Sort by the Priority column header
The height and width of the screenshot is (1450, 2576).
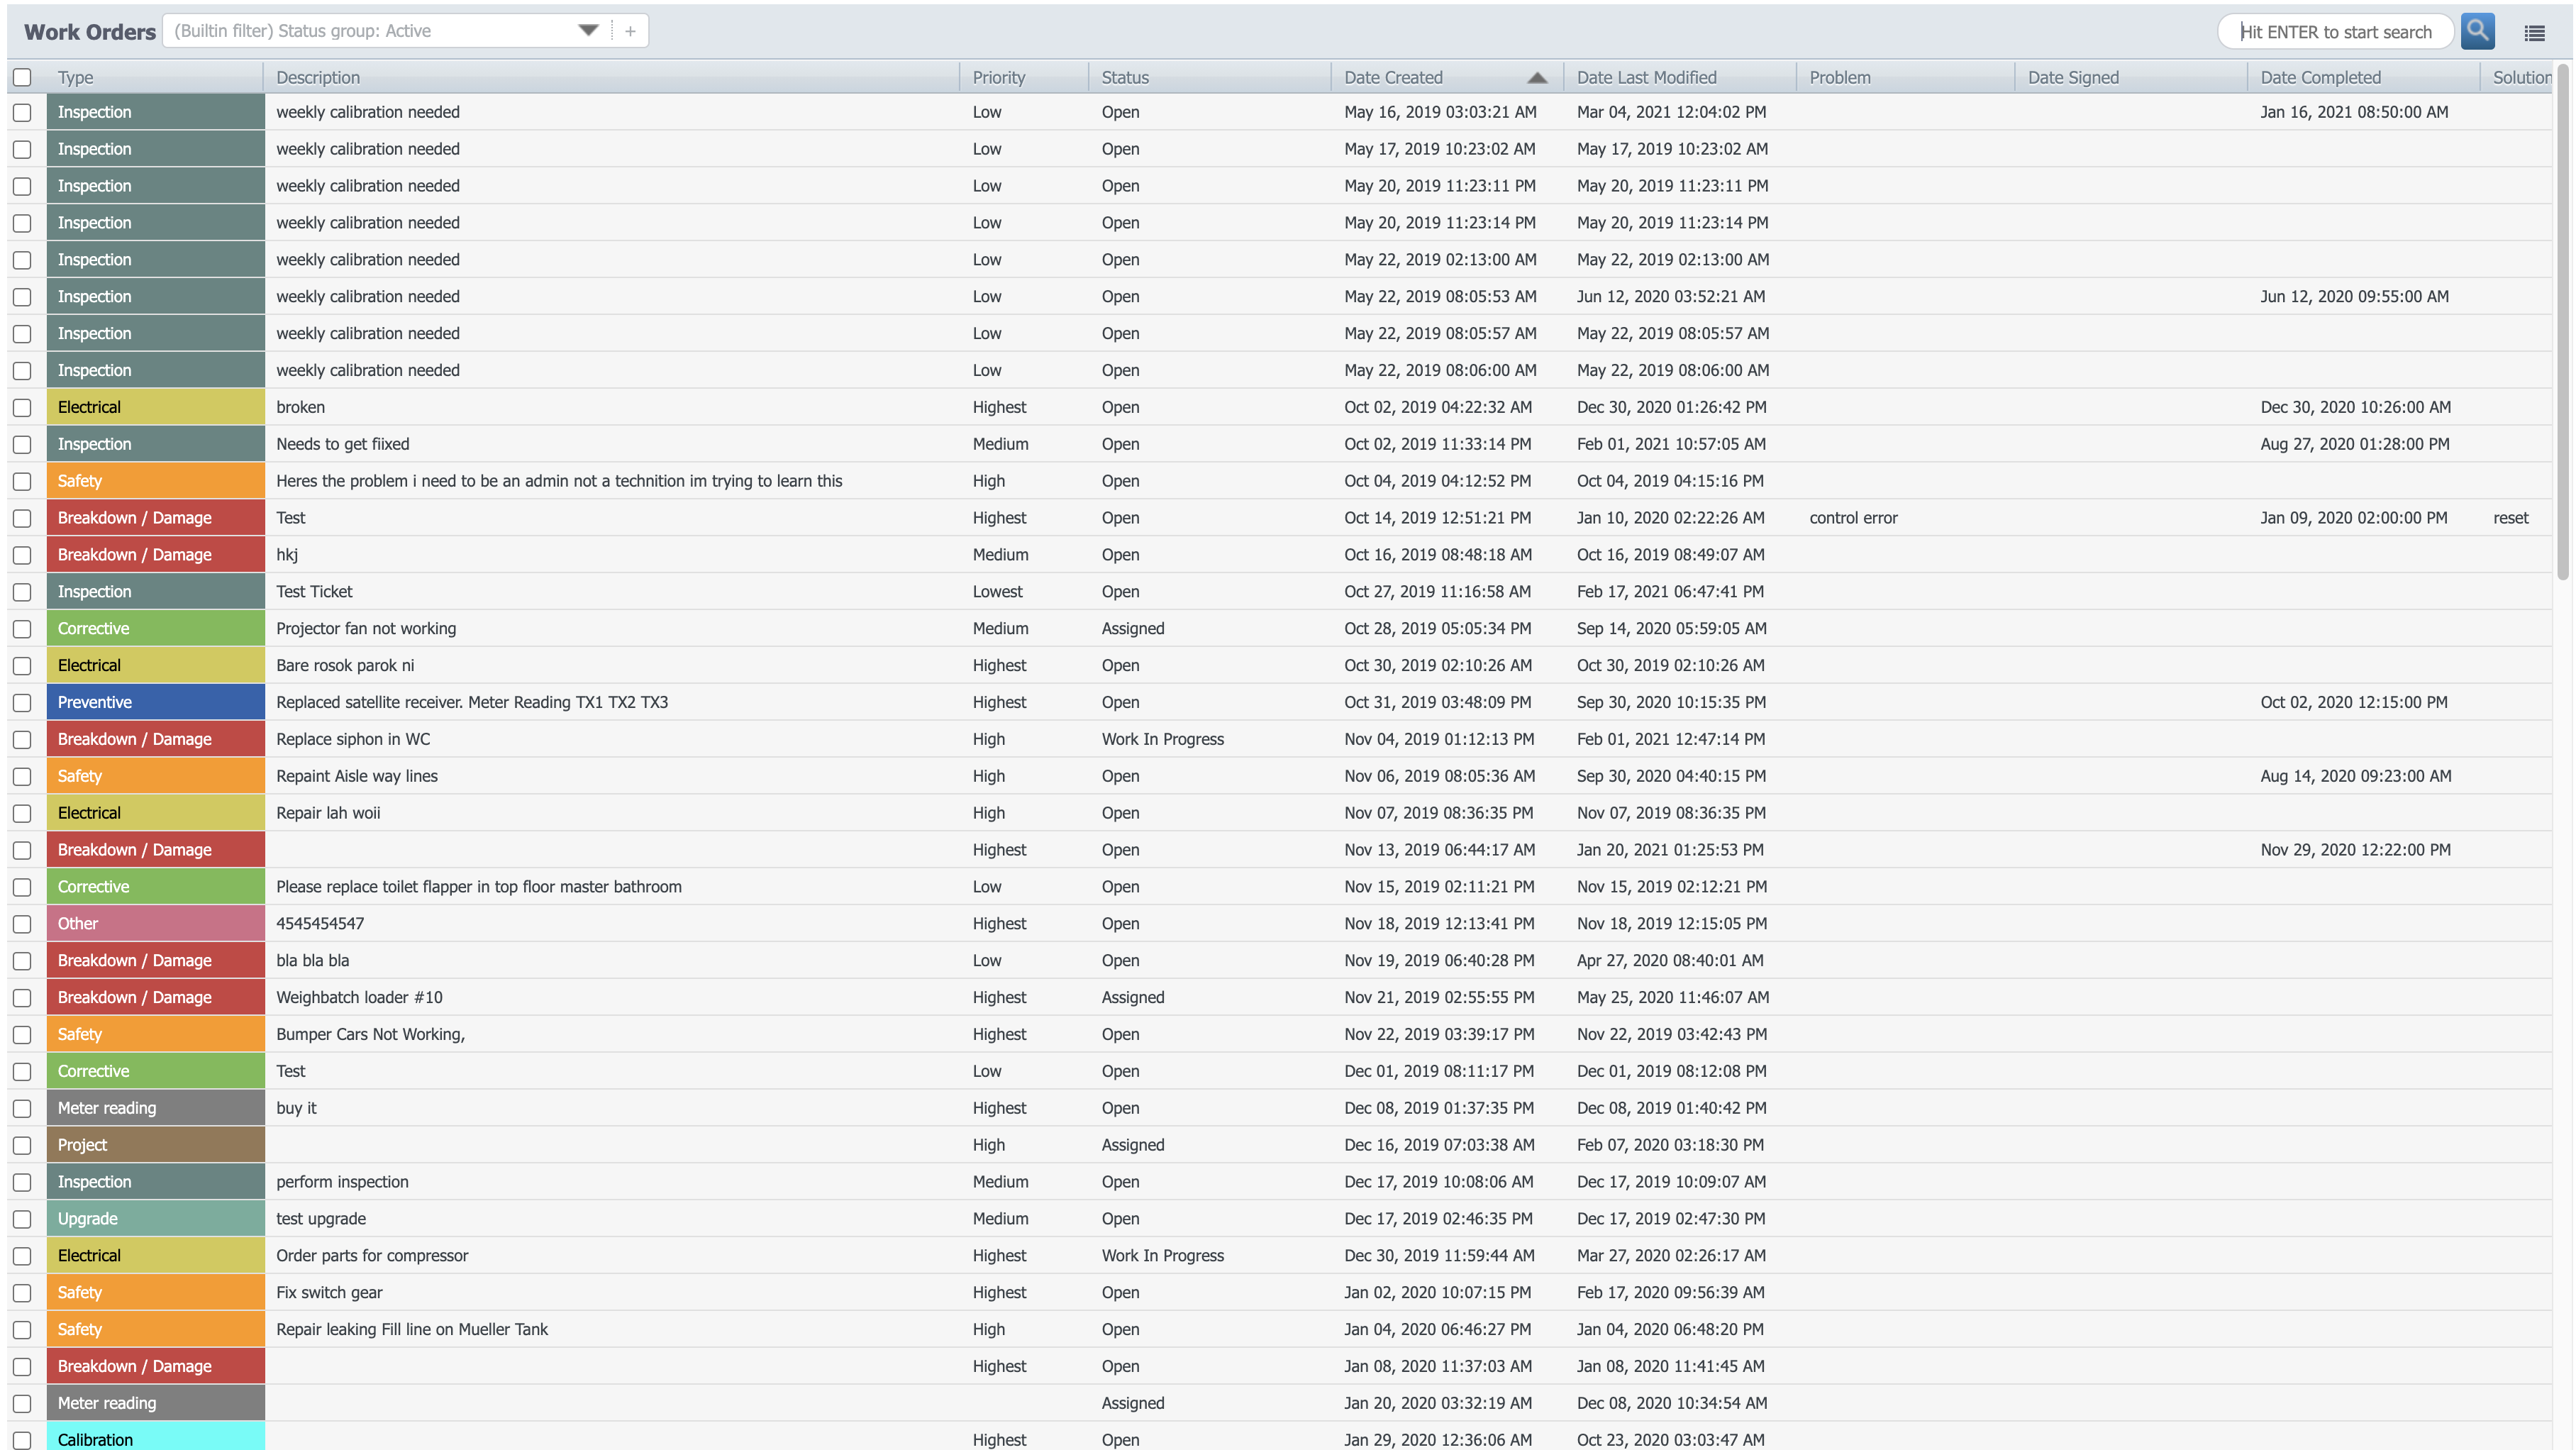coord(998,77)
